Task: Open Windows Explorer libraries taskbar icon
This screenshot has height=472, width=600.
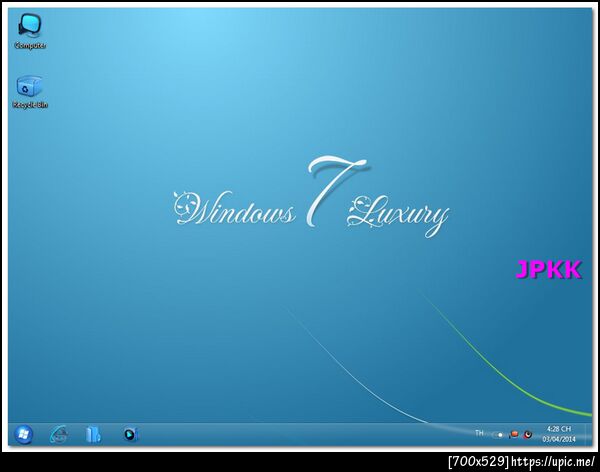Action: point(93,435)
